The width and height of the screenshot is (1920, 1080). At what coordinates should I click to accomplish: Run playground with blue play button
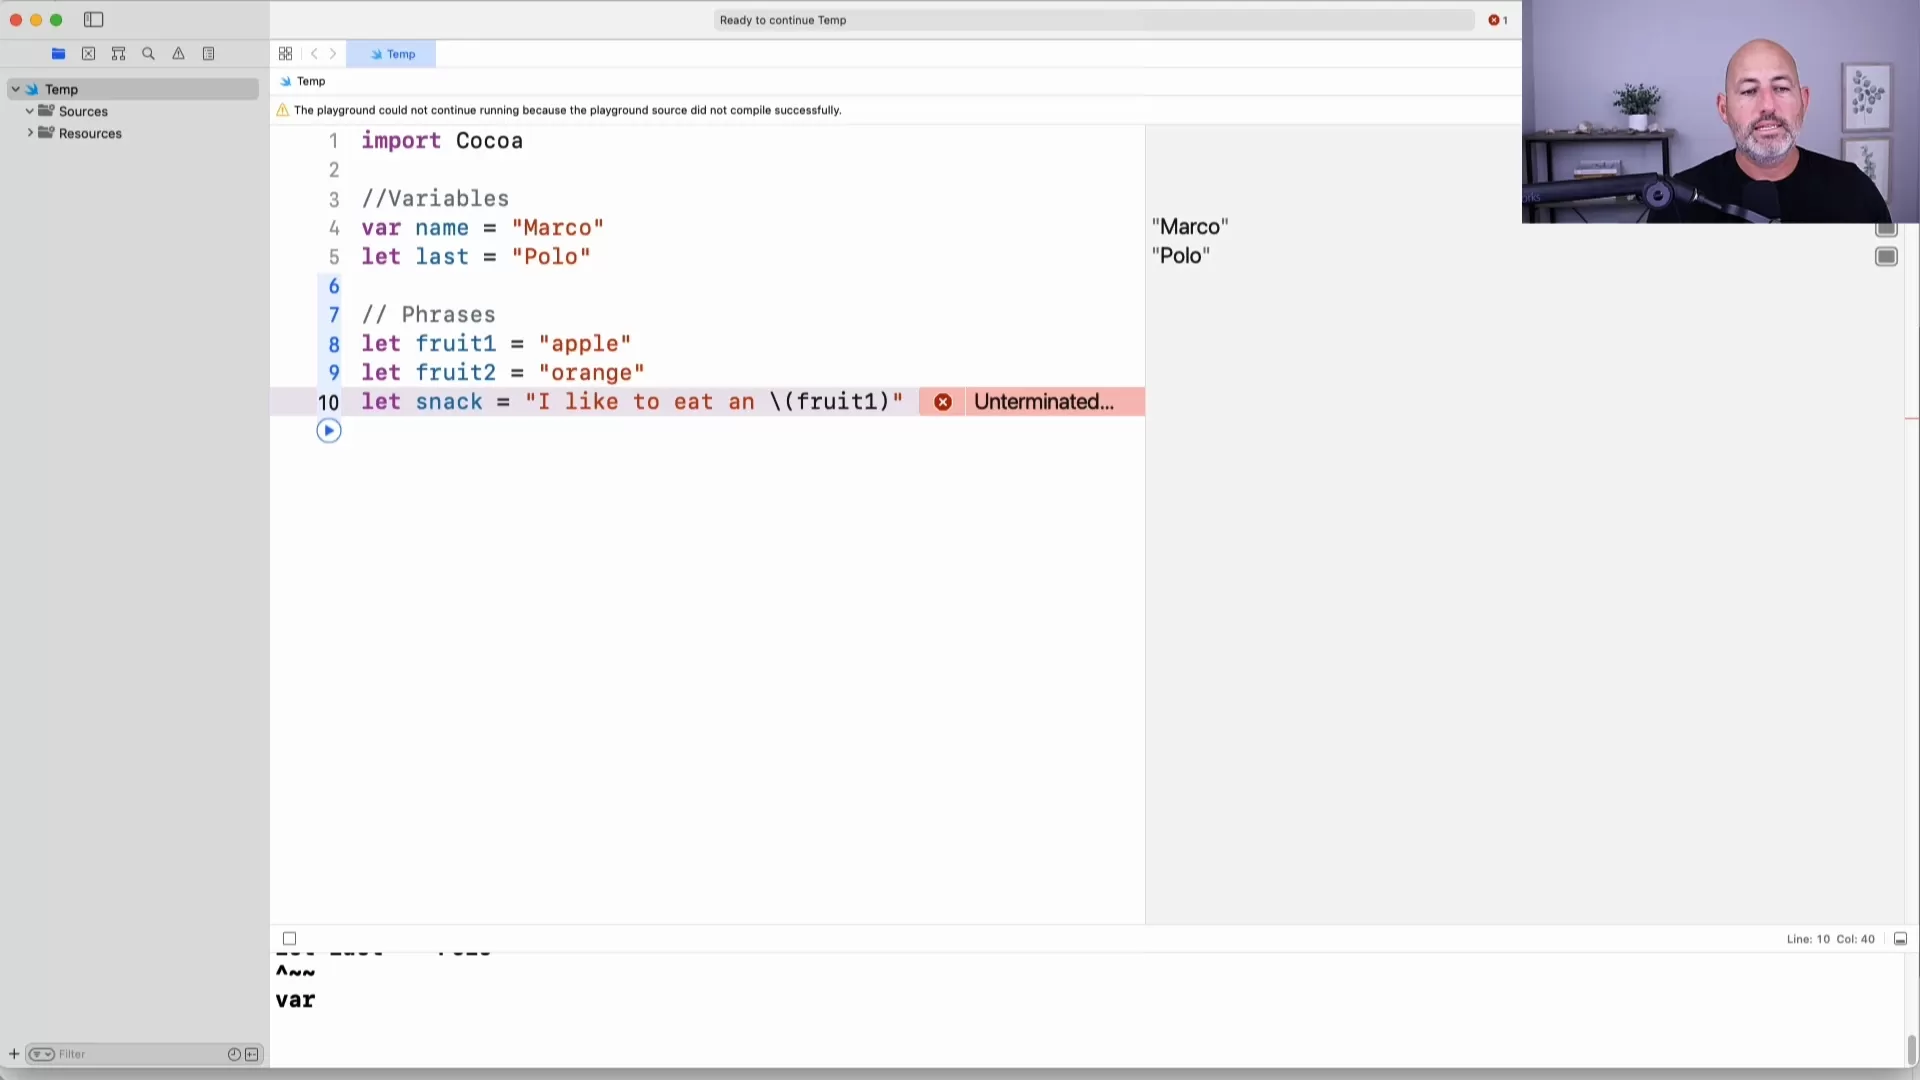click(x=328, y=431)
